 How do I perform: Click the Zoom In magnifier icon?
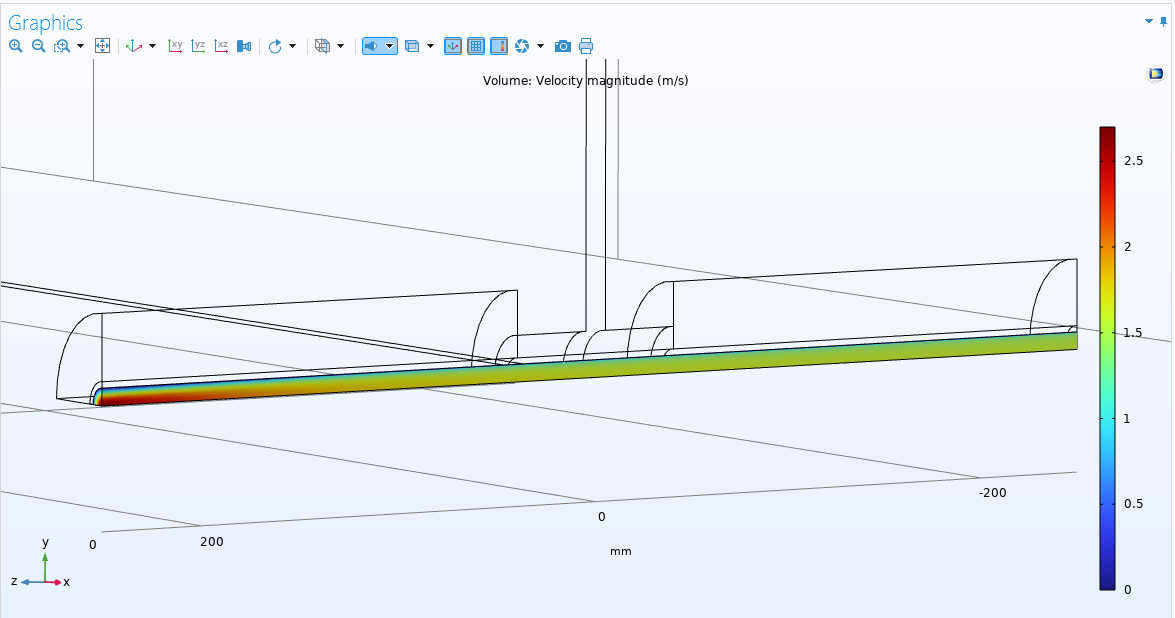(16, 46)
